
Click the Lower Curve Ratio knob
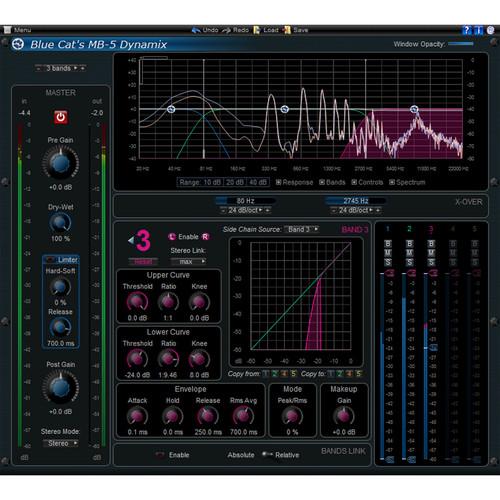point(168,359)
